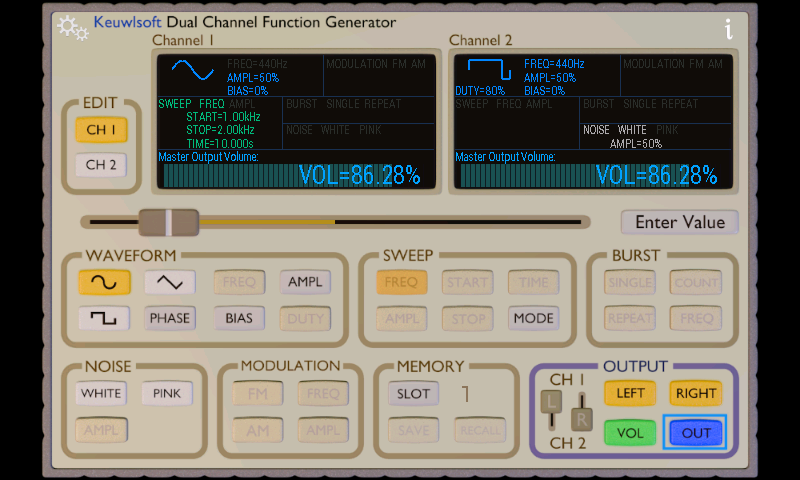Click the burst FREQ button
The height and width of the screenshot is (480, 800).
(x=696, y=318)
